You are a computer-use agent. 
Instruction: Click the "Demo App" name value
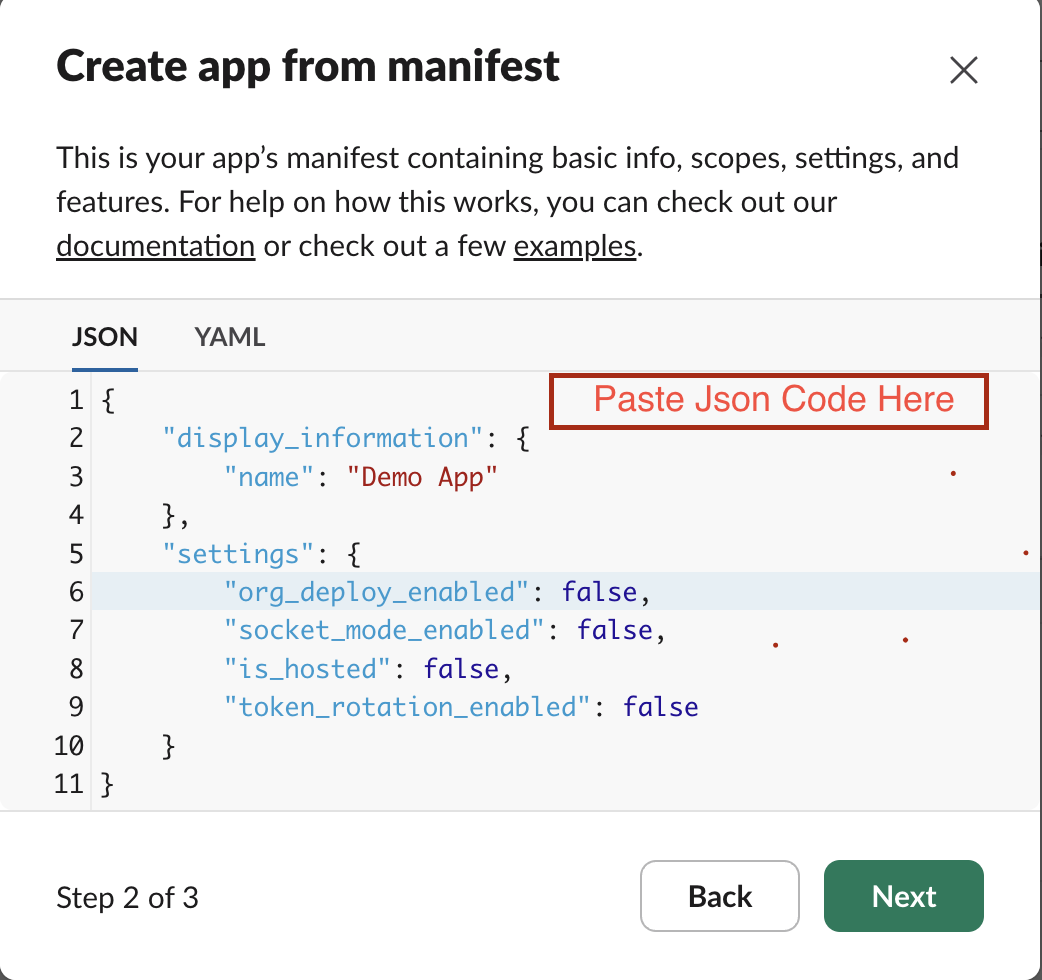(422, 477)
